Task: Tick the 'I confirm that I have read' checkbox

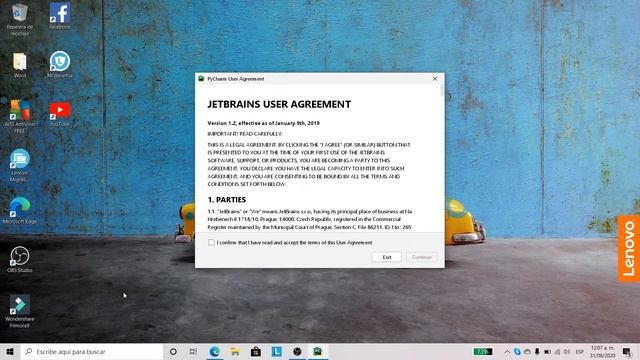Action: [211, 242]
